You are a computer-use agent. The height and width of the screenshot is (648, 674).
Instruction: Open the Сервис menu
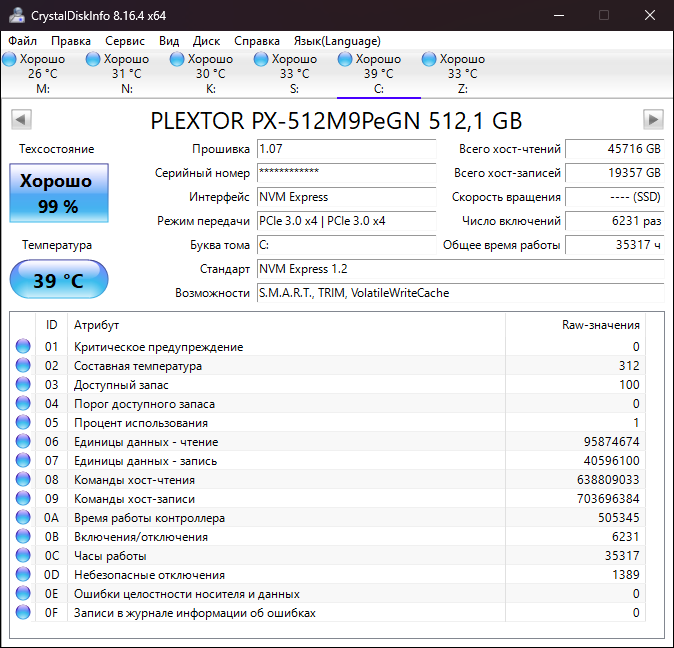pyautogui.click(x=125, y=41)
